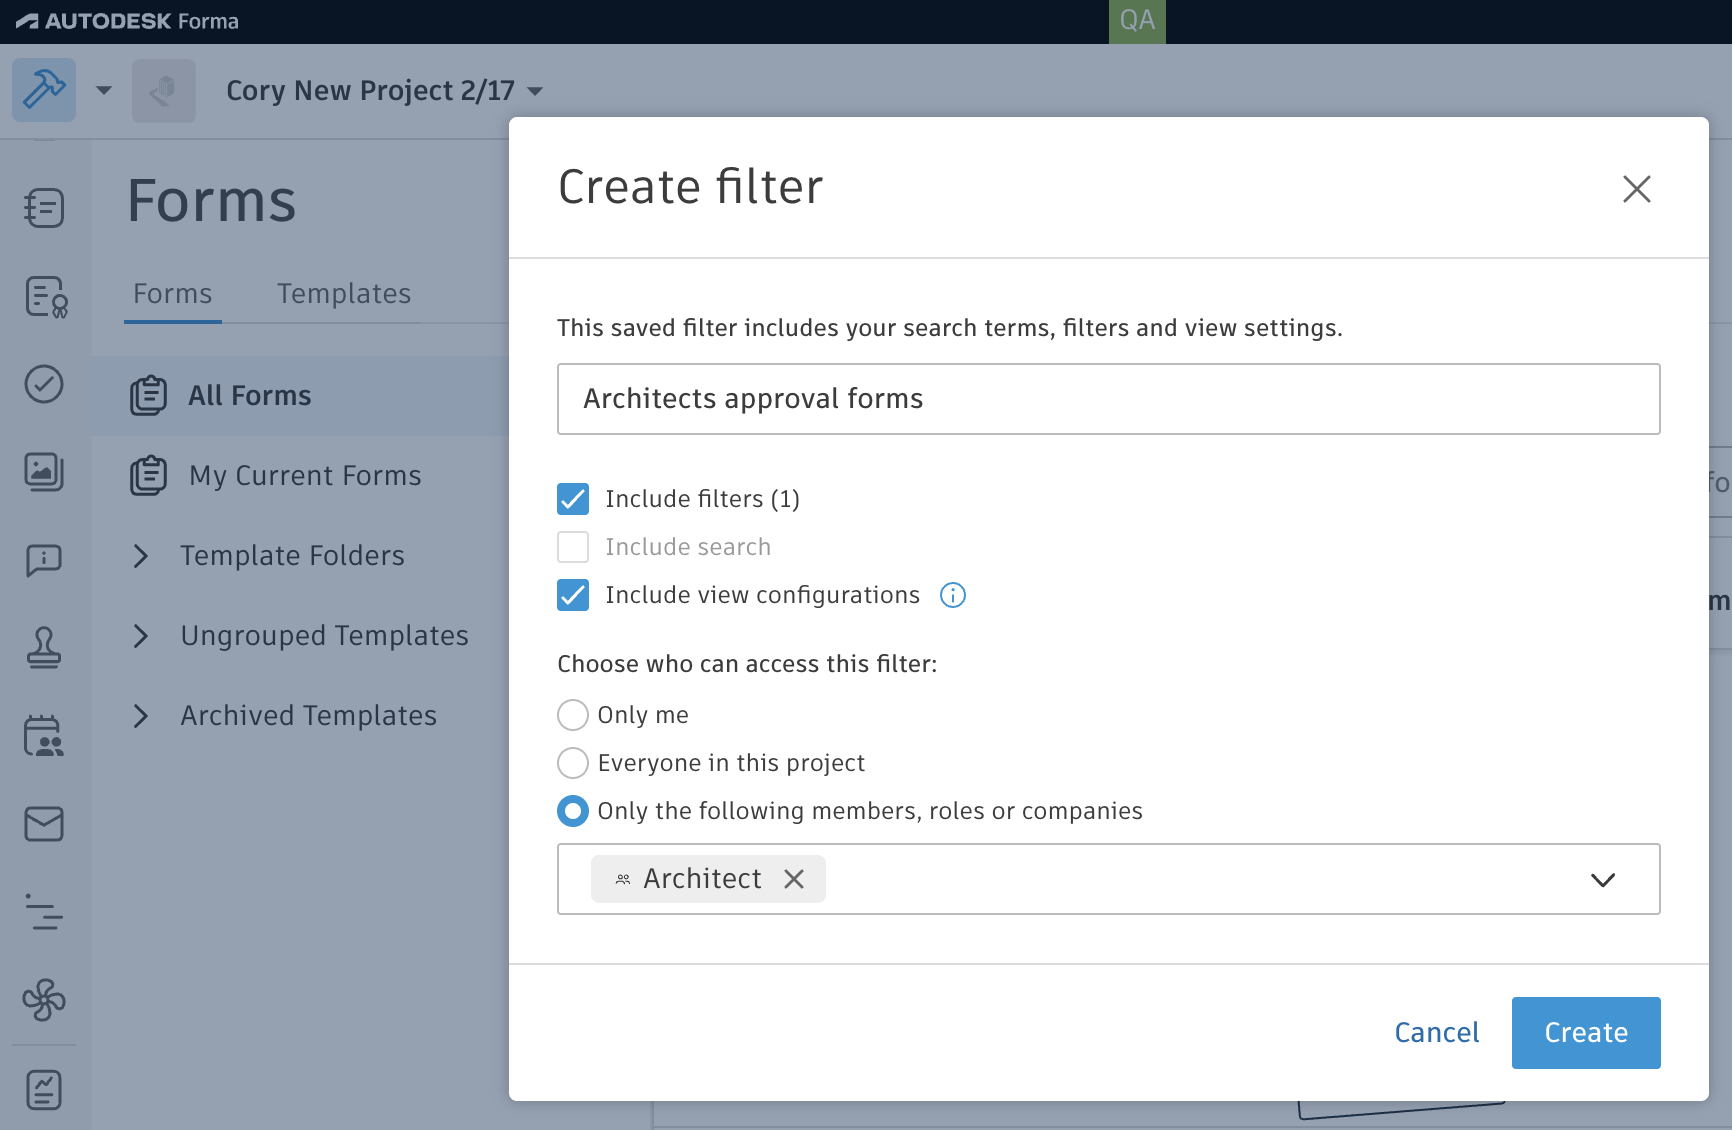Viewport: 1732px width, 1130px height.
Task: Click the Create button
Action: pos(1586,1033)
